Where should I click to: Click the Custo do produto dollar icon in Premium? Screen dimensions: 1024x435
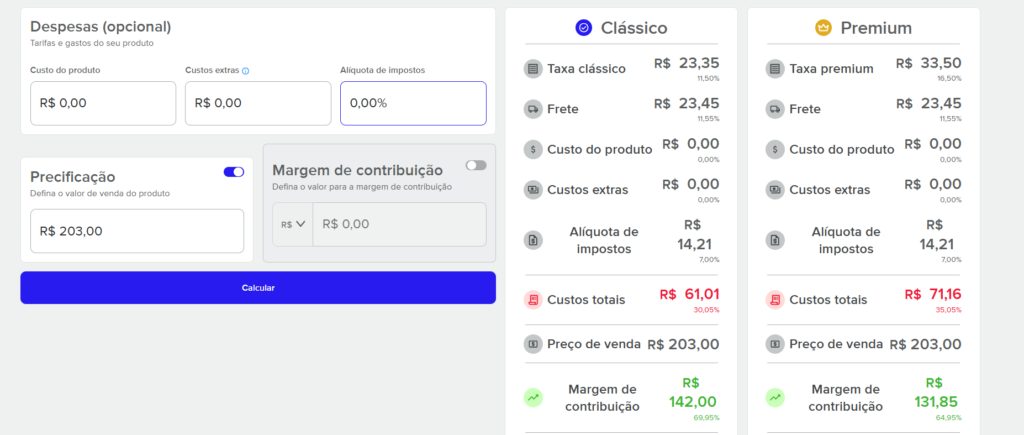pyautogui.click(x=775, y=150)
